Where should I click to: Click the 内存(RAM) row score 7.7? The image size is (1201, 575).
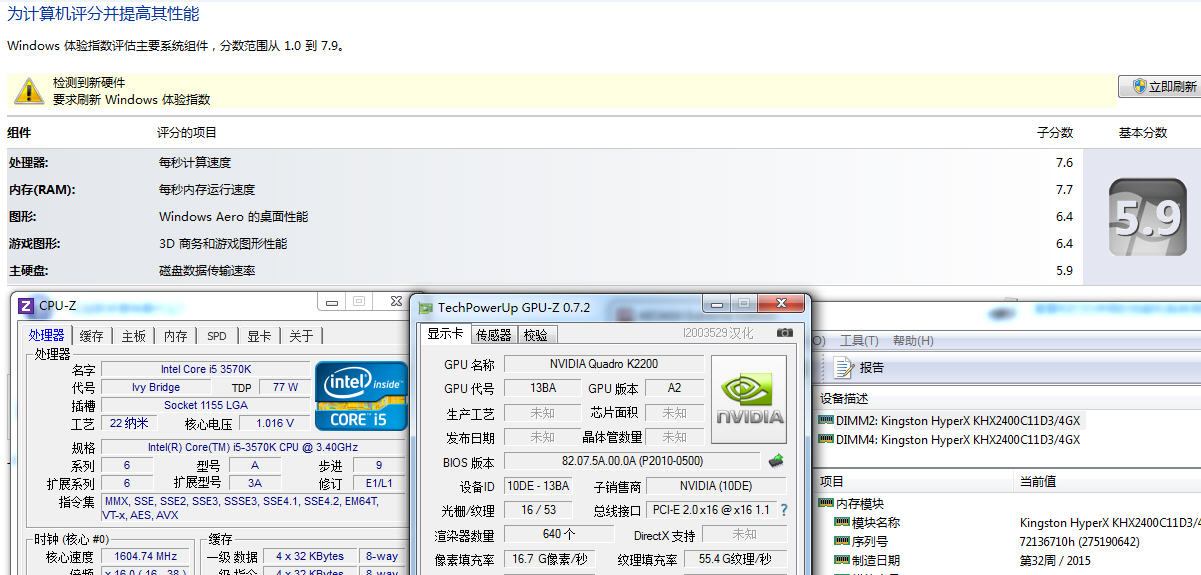[1064, 190]
